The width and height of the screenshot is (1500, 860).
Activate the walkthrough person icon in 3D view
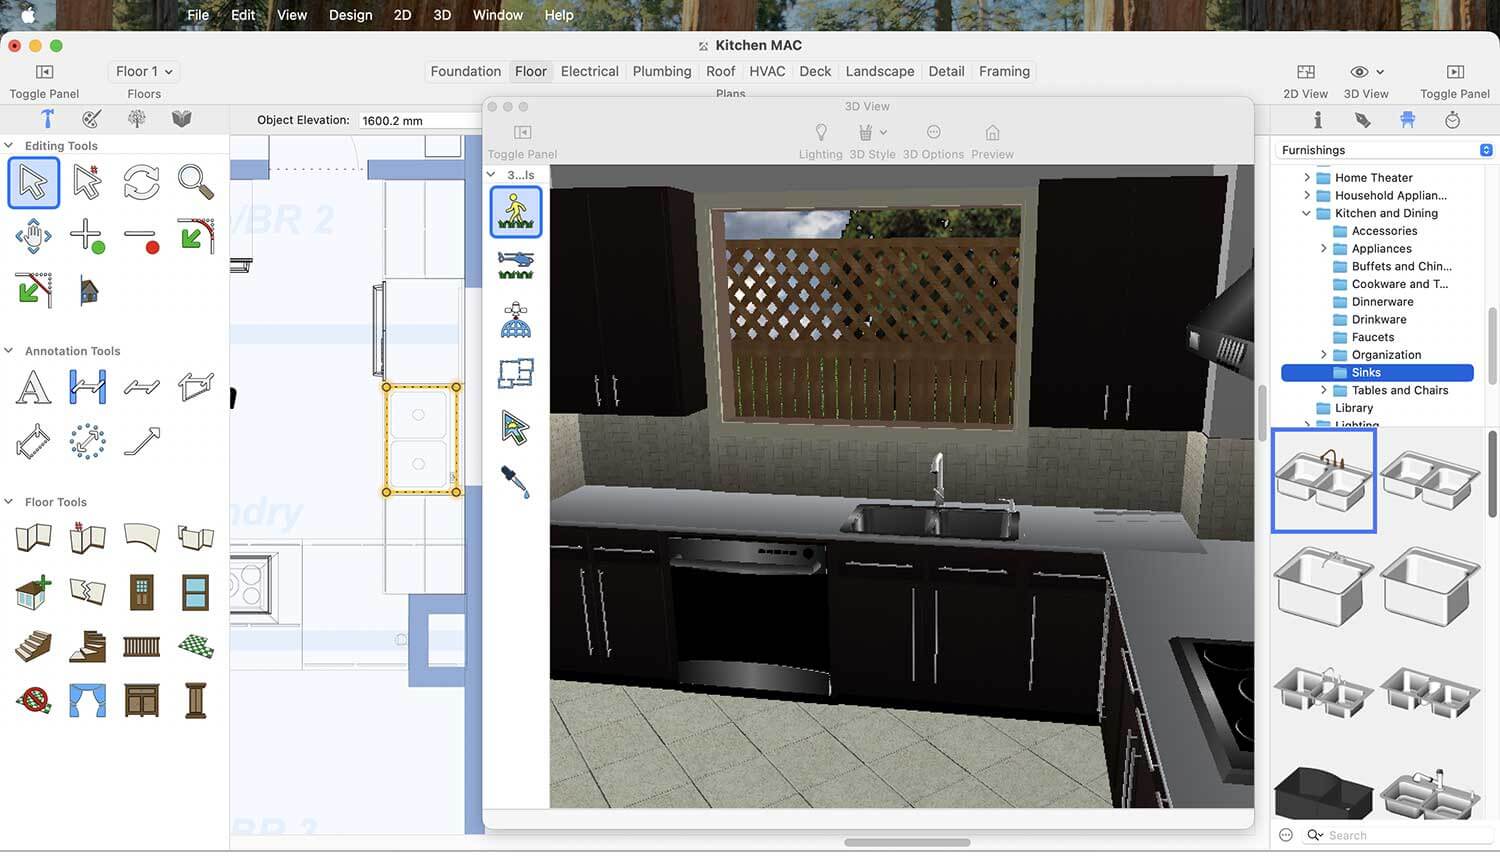pos(516,212)
